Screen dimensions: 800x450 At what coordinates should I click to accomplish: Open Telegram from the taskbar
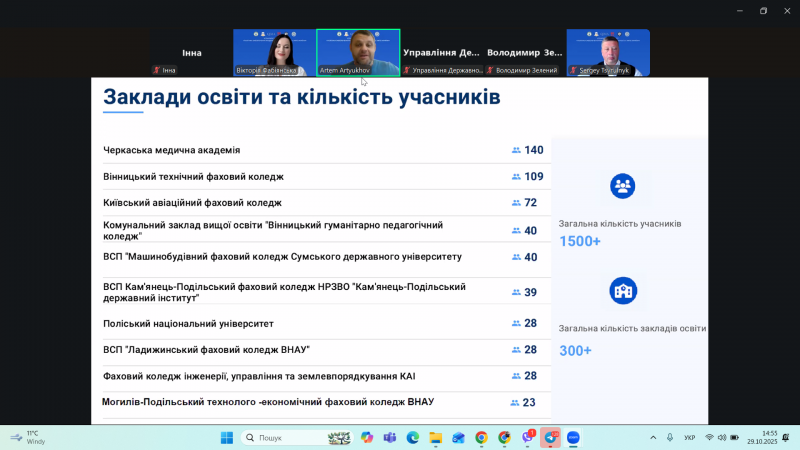coord(551,438)
